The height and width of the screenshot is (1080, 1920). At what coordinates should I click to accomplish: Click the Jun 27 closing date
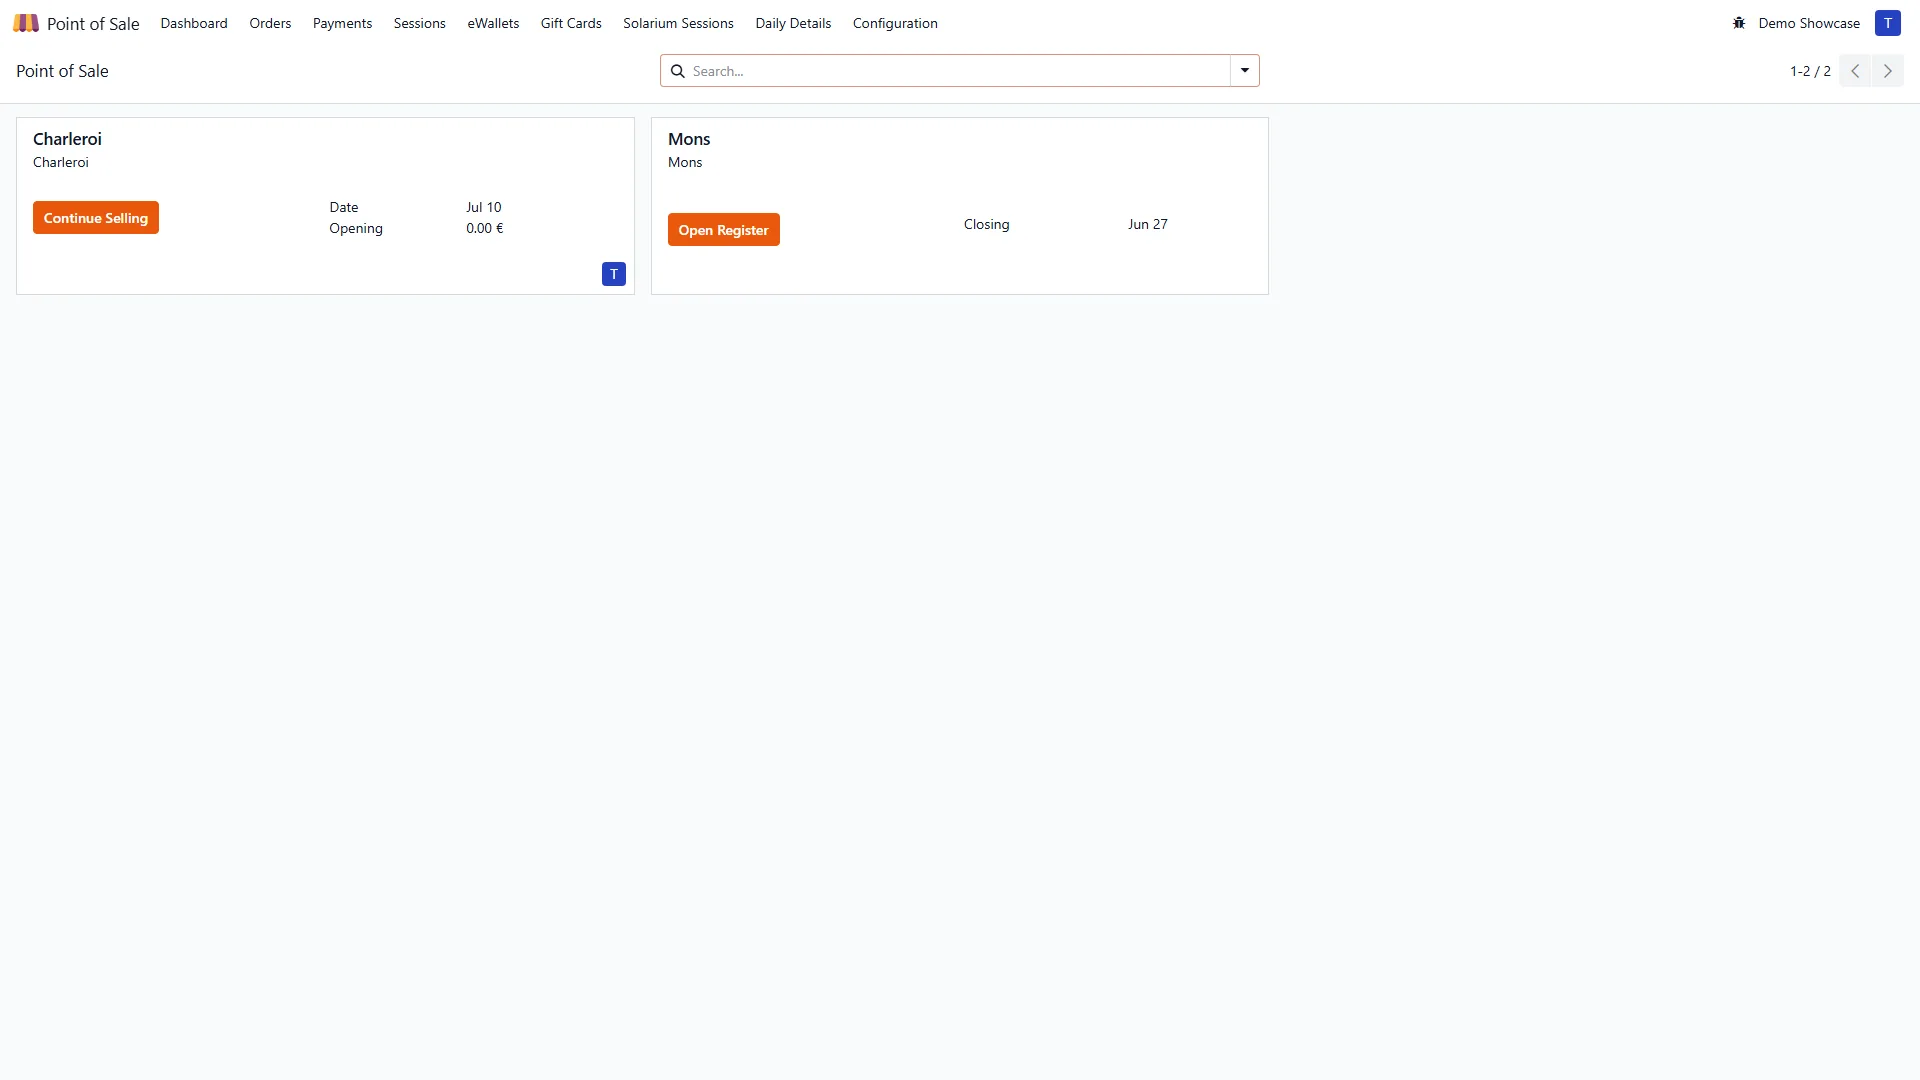1148,224
